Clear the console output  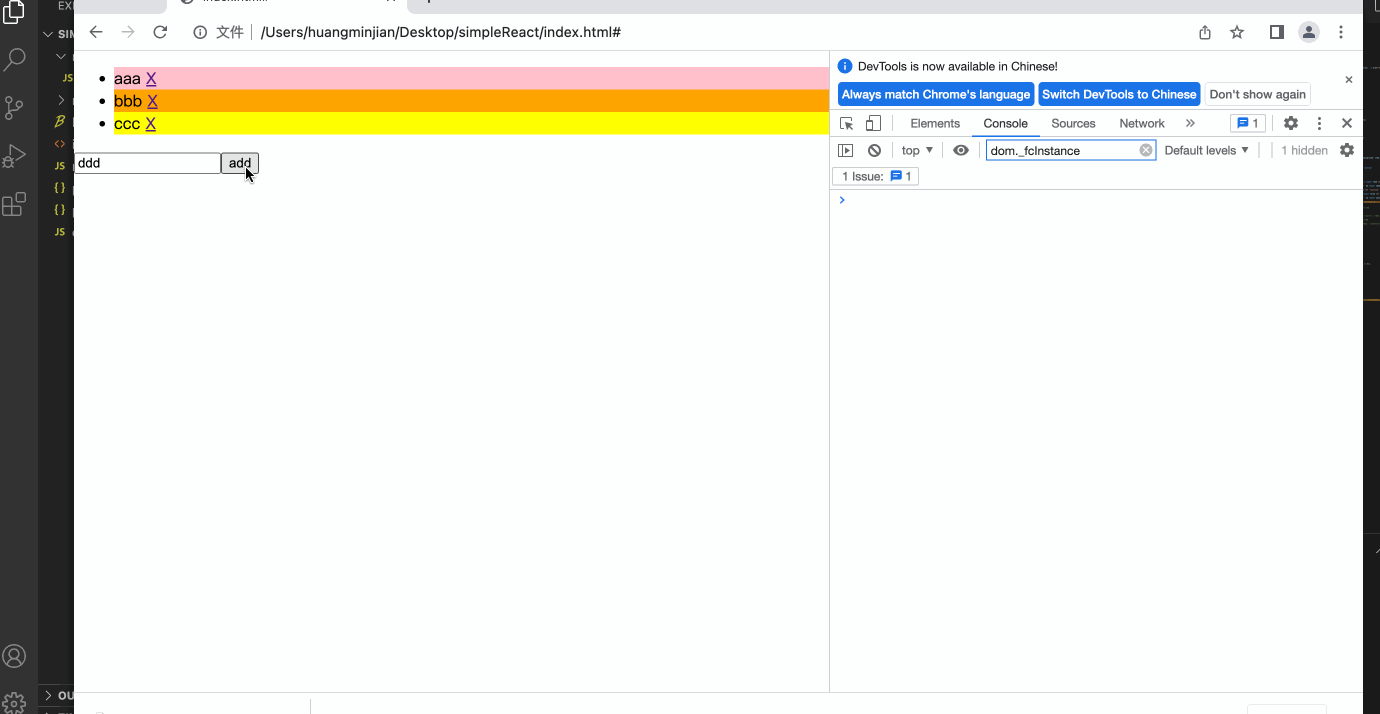[875, 150]
